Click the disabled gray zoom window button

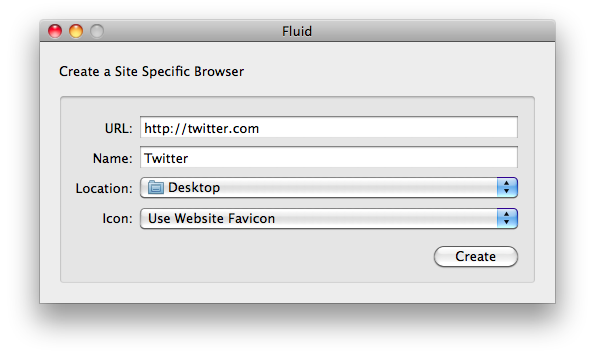click(97, 31)
